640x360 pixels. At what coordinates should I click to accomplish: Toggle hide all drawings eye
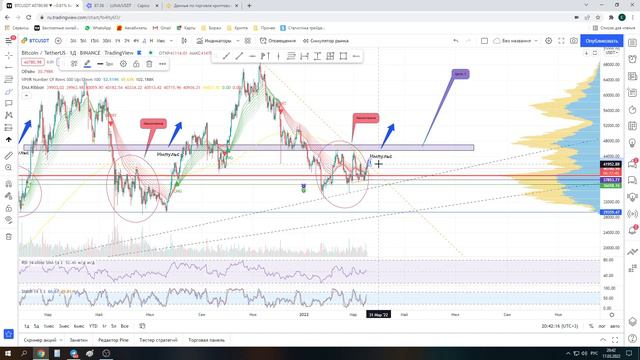coord(9,220)
